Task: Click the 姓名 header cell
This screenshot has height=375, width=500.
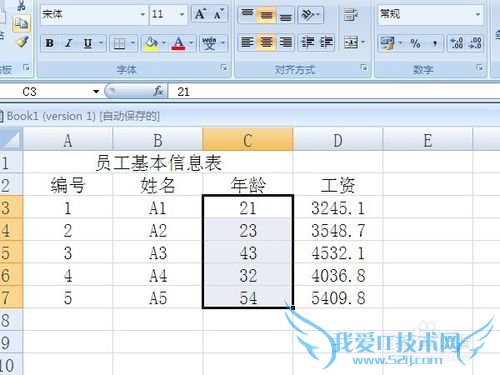Action: click(158, 185)
